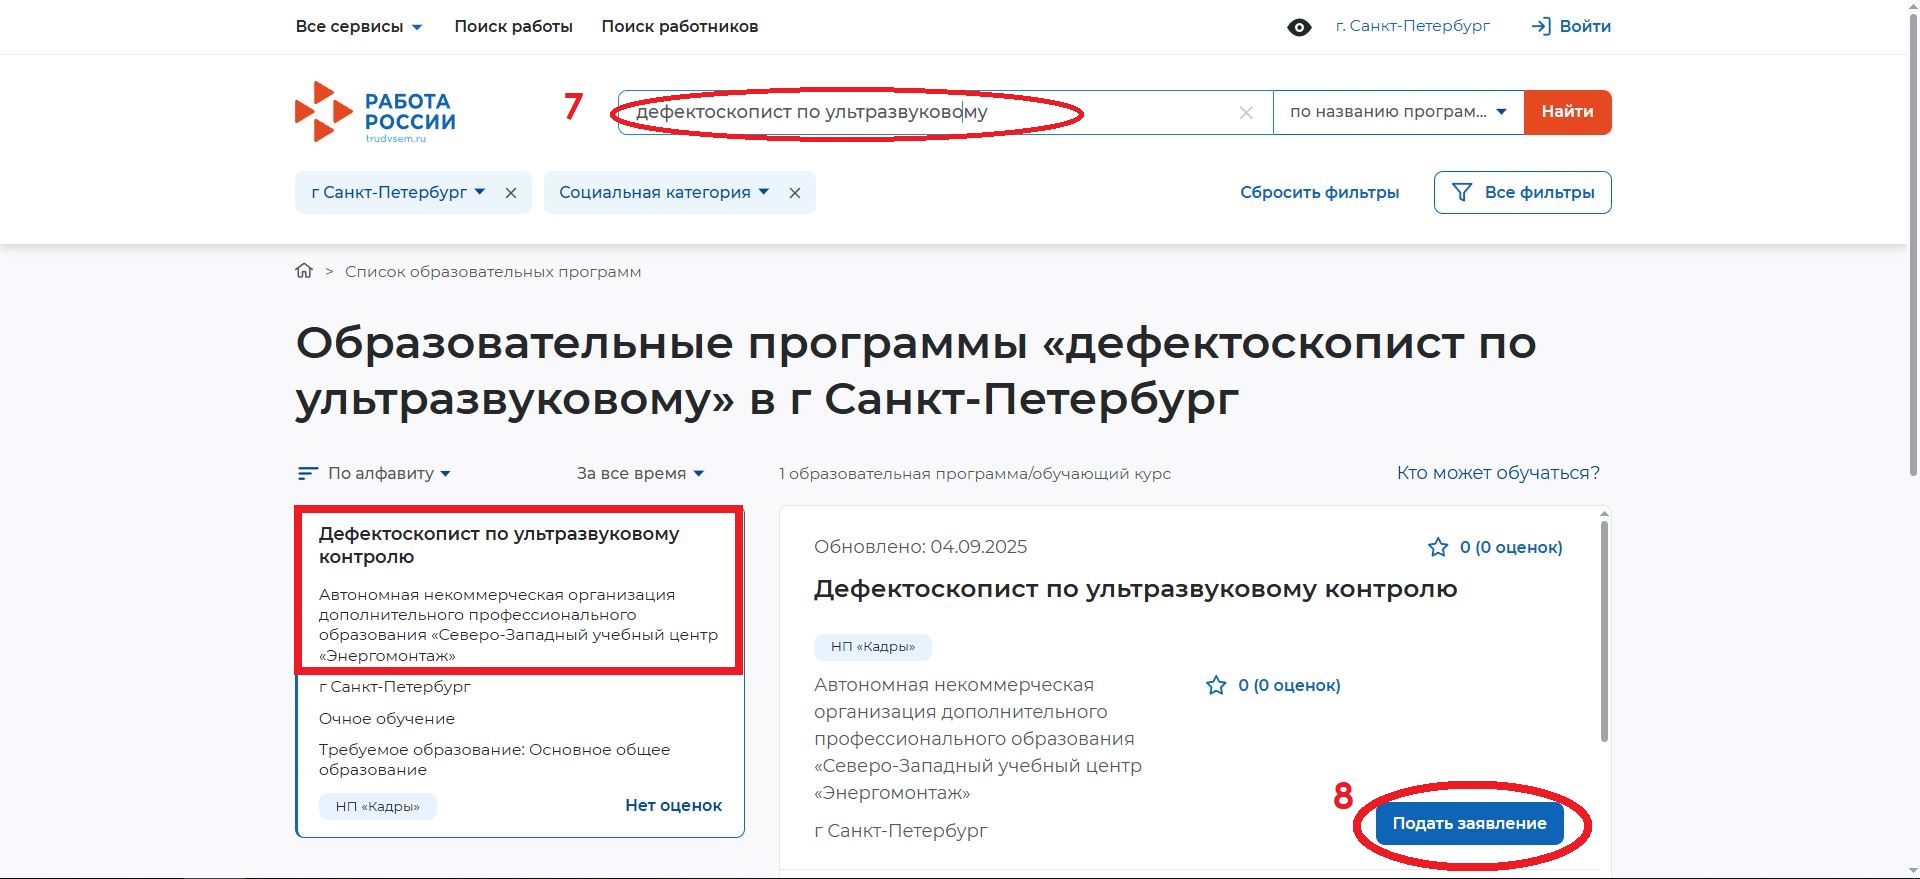Open the За все время period dropdown
The width and height of the screenshot is (1920, 879).
[640, 473]
